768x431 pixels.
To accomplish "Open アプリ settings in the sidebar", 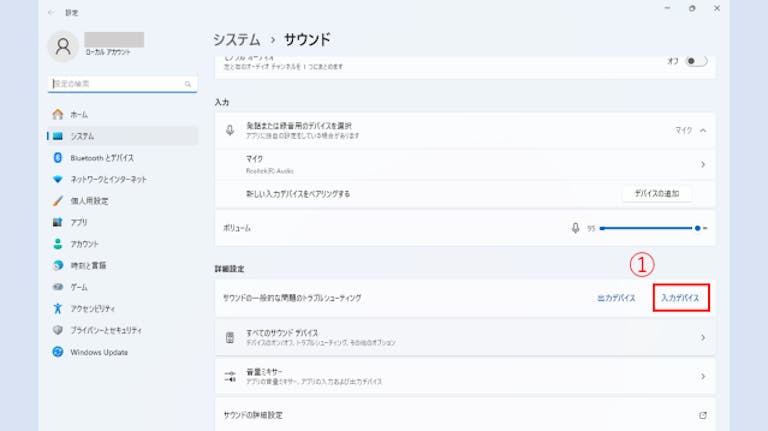I will [x=122, y=222].
